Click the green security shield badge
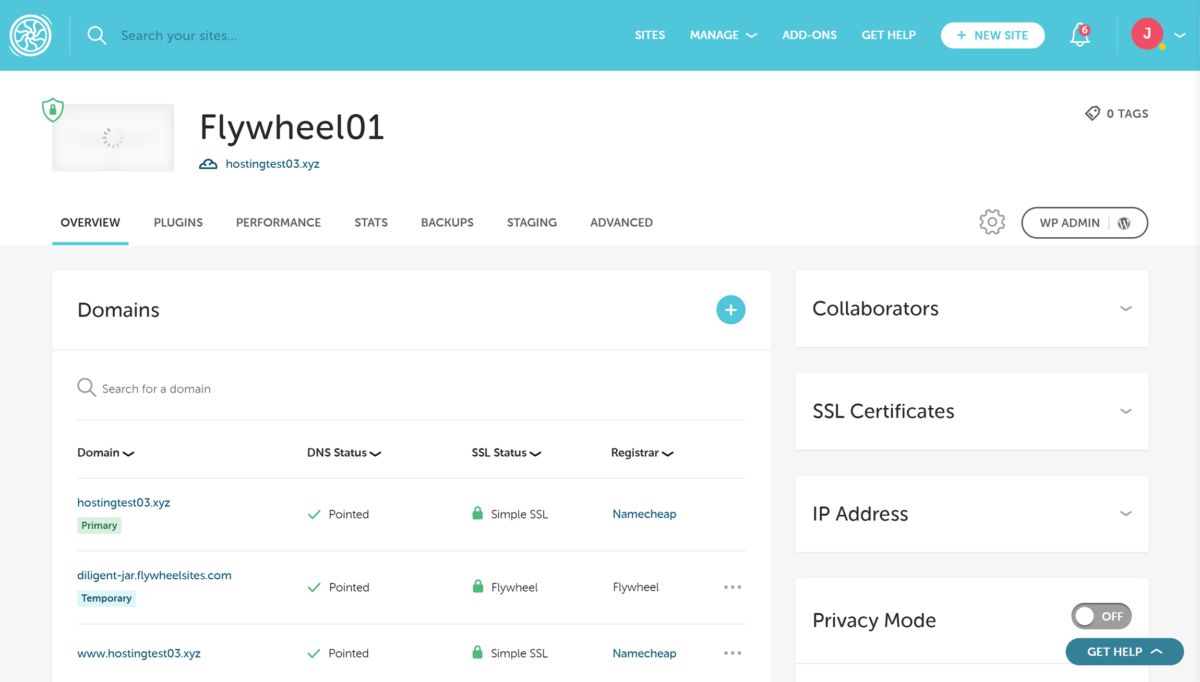The image size is (1200, 682). click(52, 110)
